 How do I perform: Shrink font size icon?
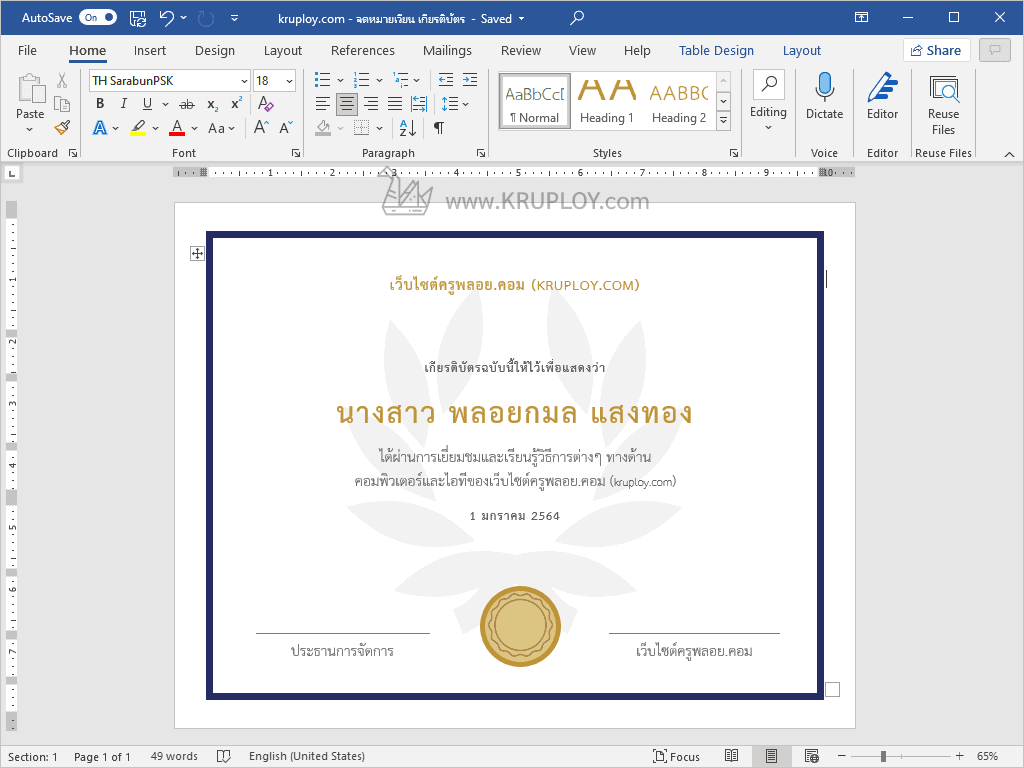pyautogui.click(x=286, y=128)
